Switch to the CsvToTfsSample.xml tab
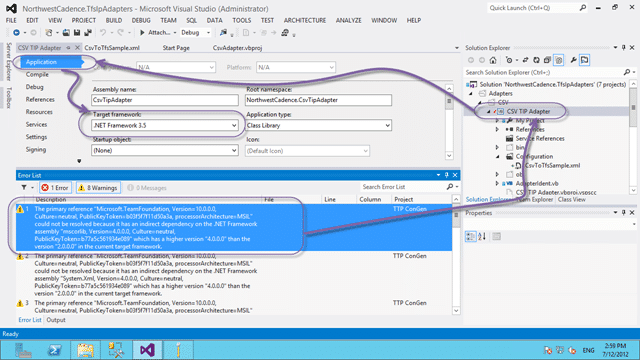Viewport: 640px width, 360px height. pos(112,48)
